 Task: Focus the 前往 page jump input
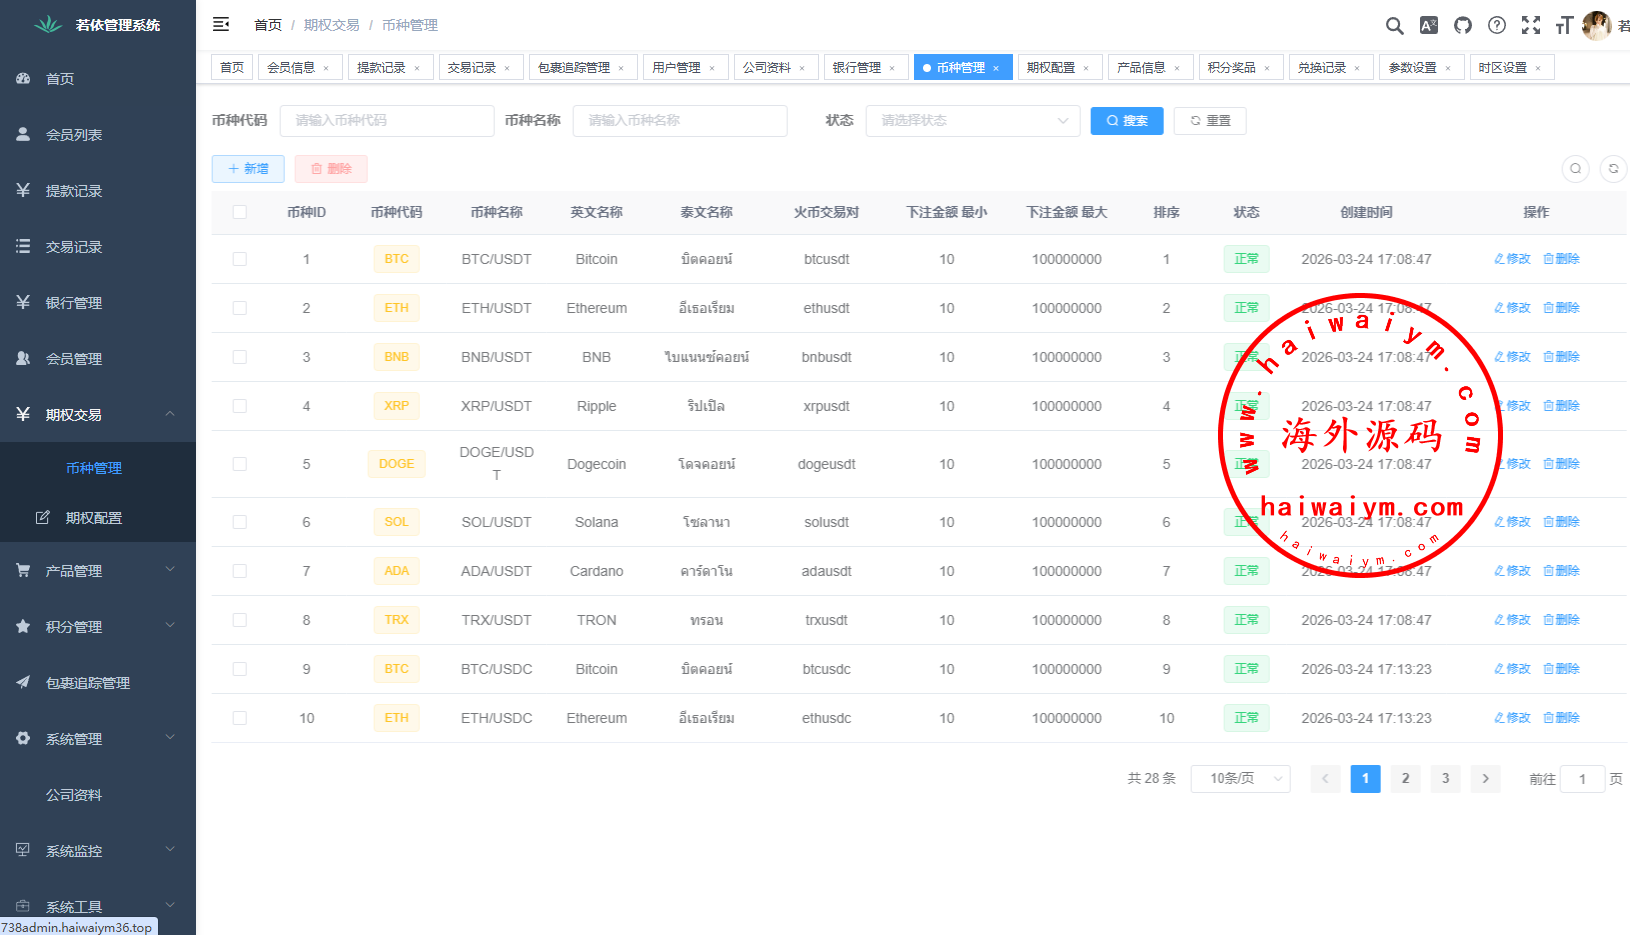click(1582, 779)
